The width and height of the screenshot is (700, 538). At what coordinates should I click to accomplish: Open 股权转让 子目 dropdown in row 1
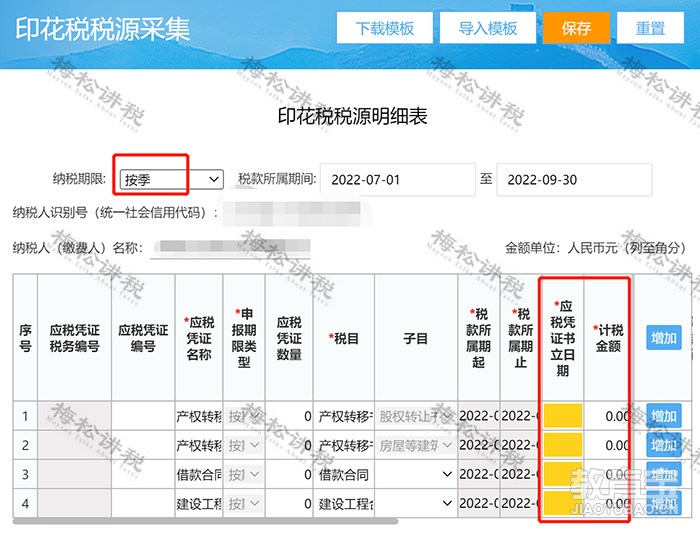click(x=415, y=416)
